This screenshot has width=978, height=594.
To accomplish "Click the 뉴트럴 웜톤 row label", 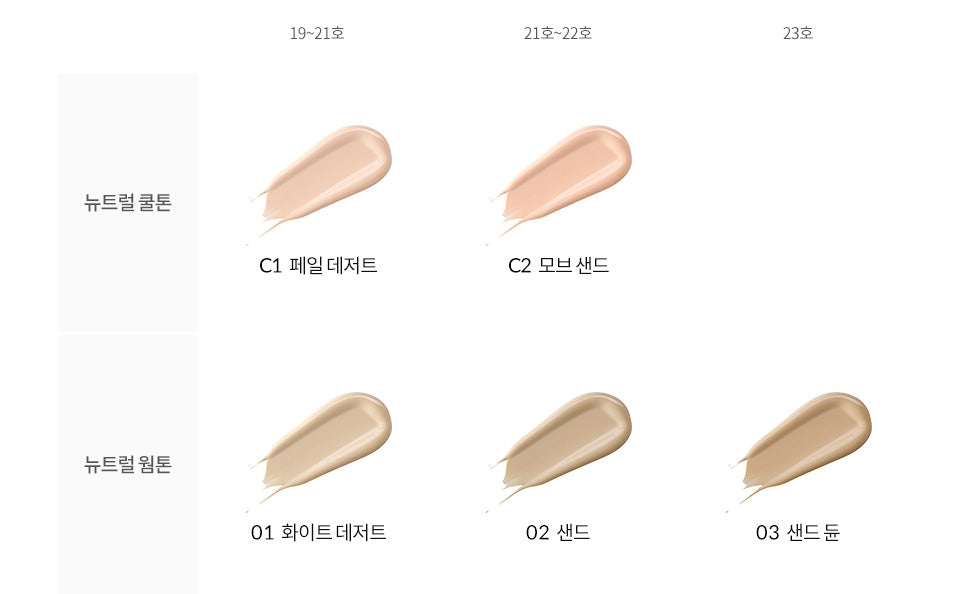I will tap(128, 465).
